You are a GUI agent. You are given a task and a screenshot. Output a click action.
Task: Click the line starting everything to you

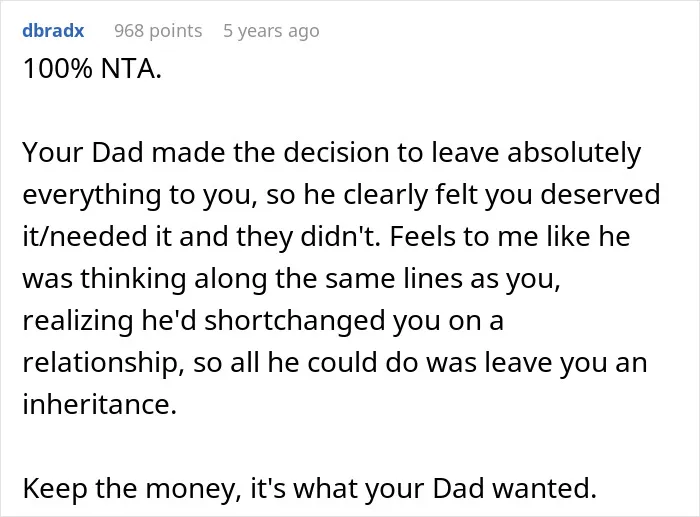(x=341, y=195)
